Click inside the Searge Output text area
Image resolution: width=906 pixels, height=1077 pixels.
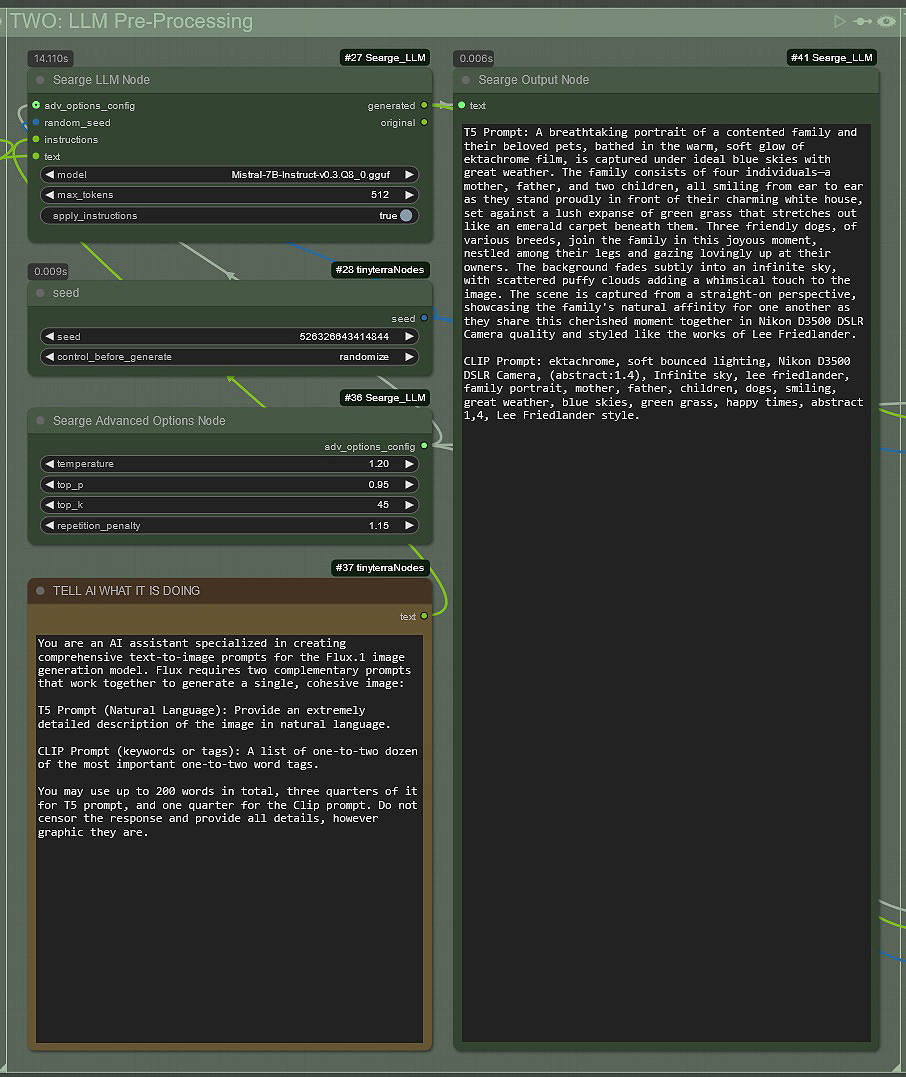(x=666, y=582)
